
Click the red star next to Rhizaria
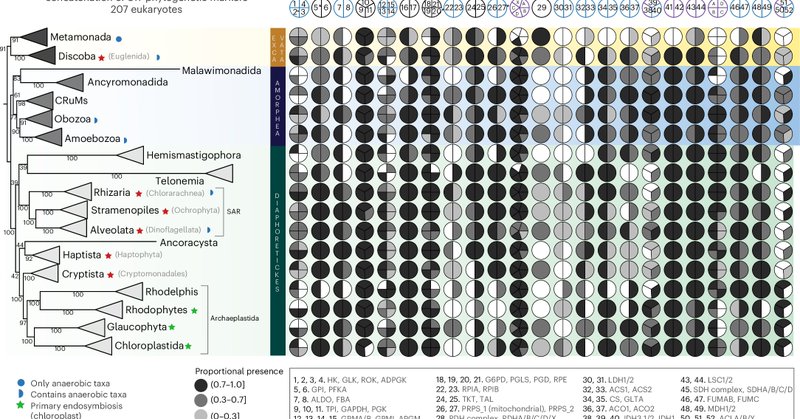click(x=139, y=193)
